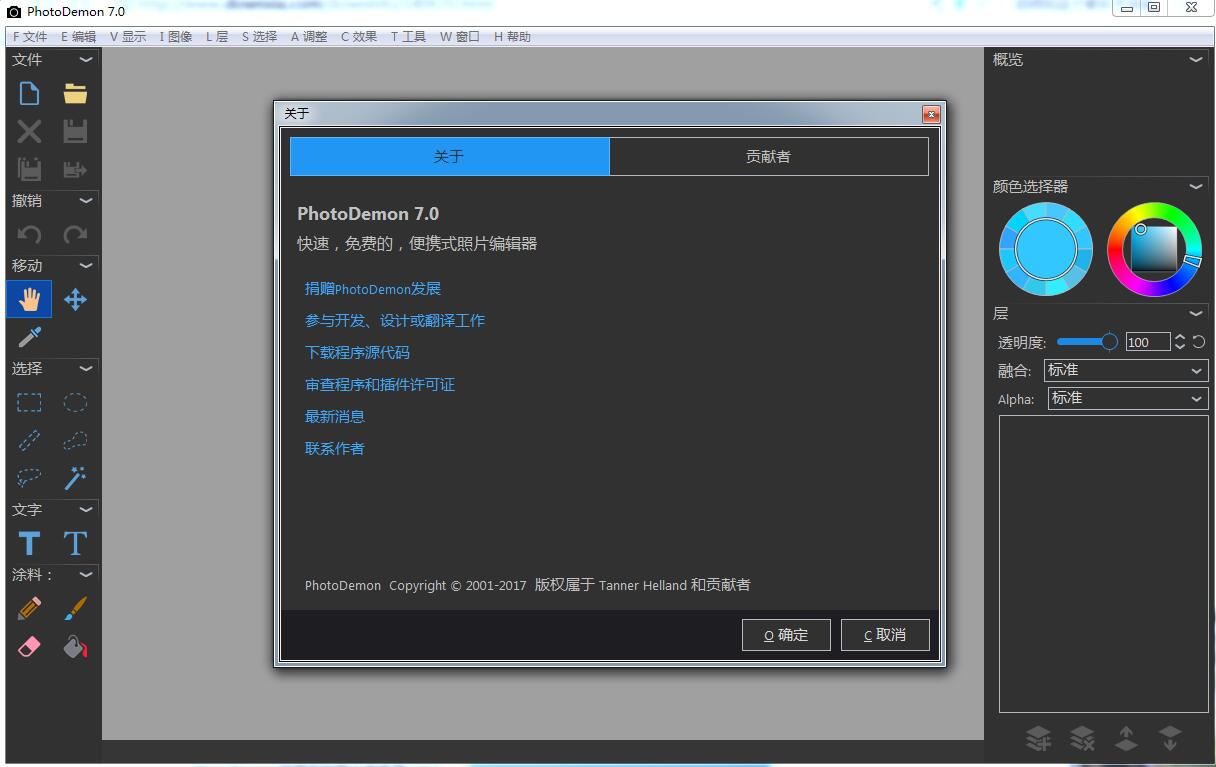Click the 透明度 opacity slider handle
The image size is (1216, 767).
pyautogui.click(x=1109, y=342)
